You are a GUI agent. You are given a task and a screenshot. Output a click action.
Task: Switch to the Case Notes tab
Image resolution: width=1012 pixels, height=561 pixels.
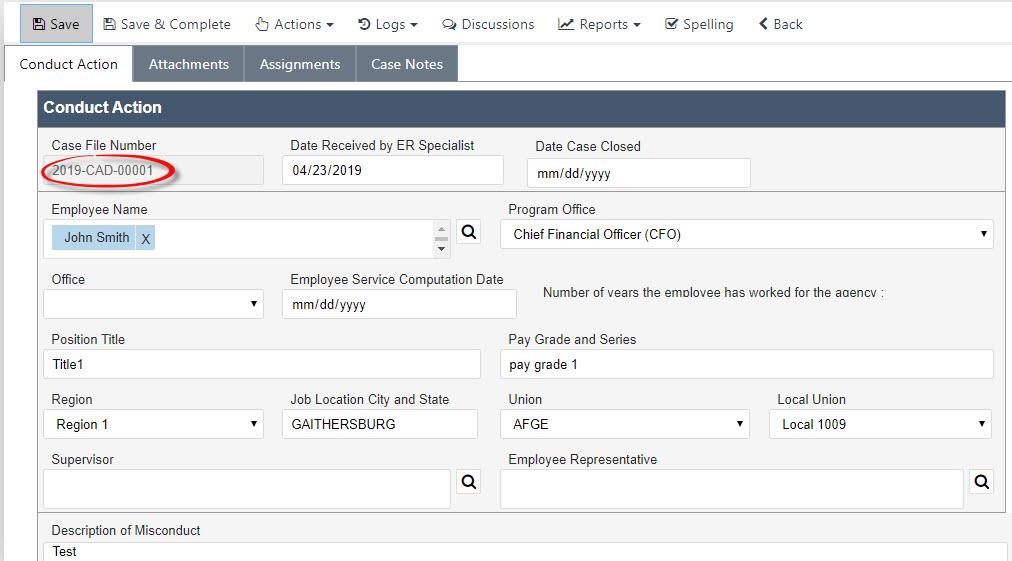point(407,64)
